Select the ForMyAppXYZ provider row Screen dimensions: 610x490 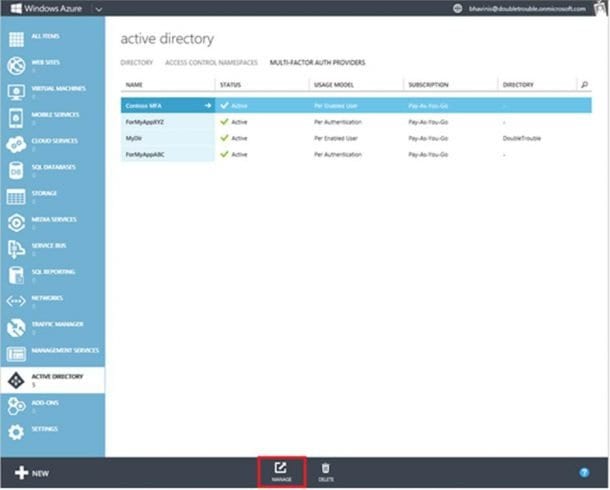click(146, 121)
